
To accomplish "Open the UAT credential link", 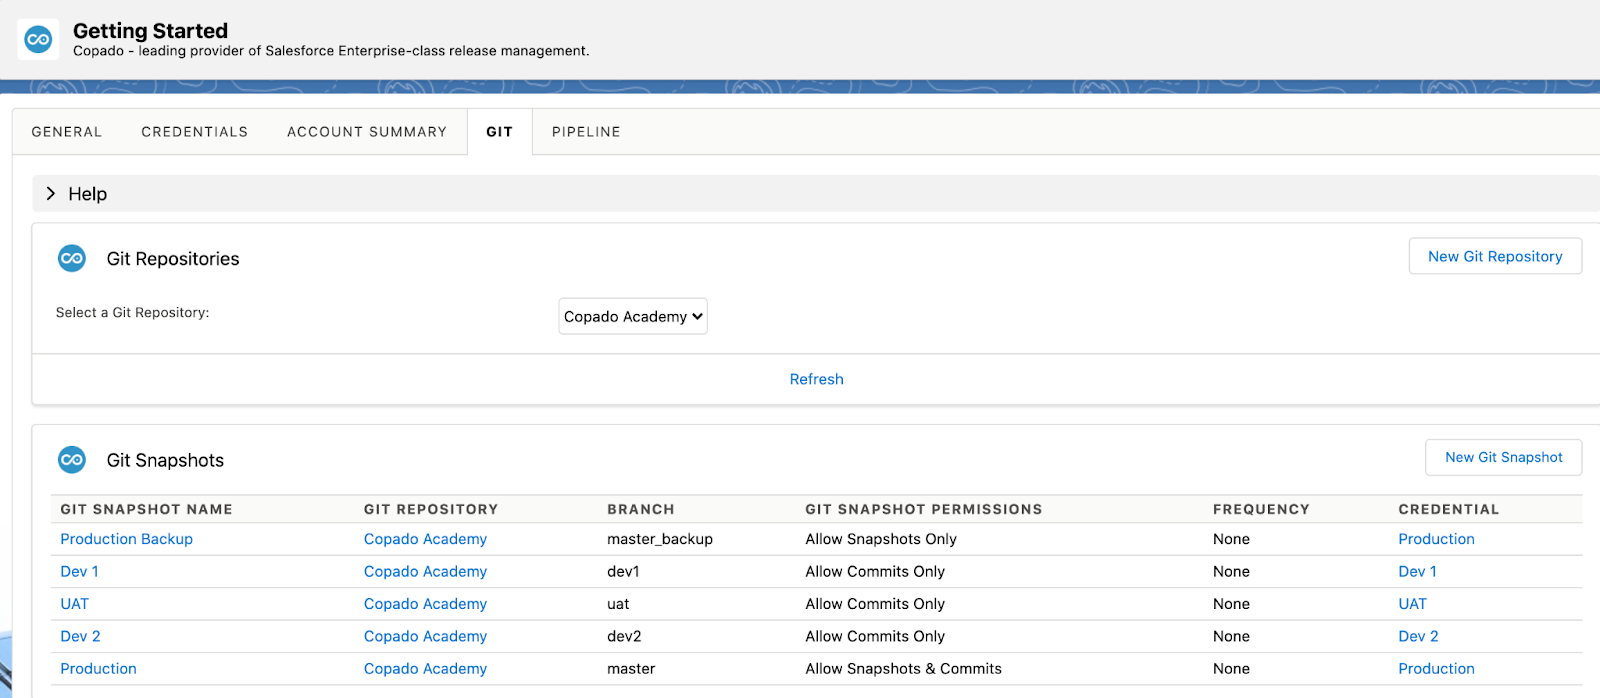I will [x=1413, y=604].
